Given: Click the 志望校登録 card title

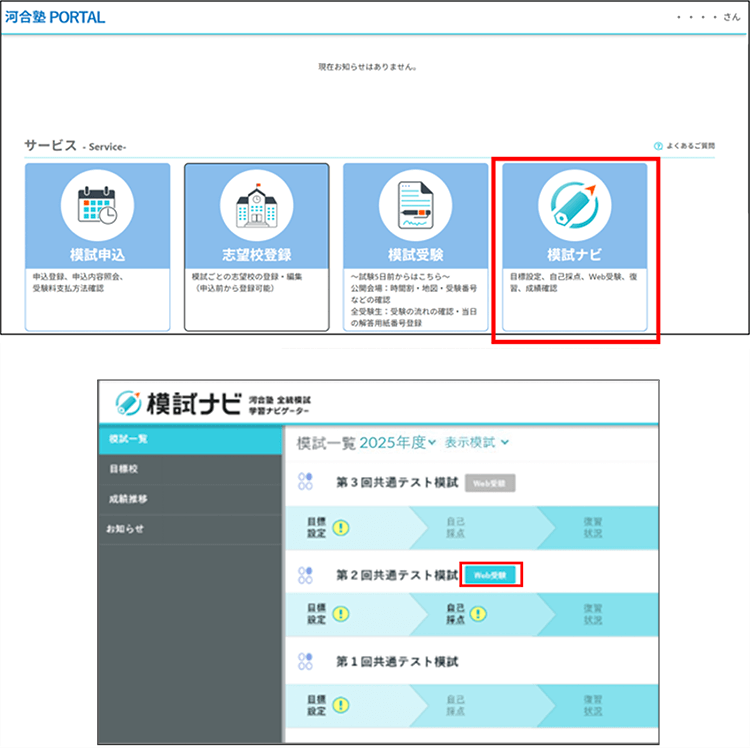Looking at the screenshot, I should point(257,254).
